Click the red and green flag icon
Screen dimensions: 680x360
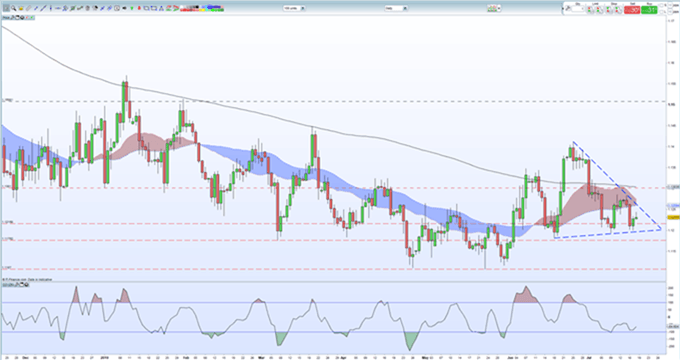(169, 8)
